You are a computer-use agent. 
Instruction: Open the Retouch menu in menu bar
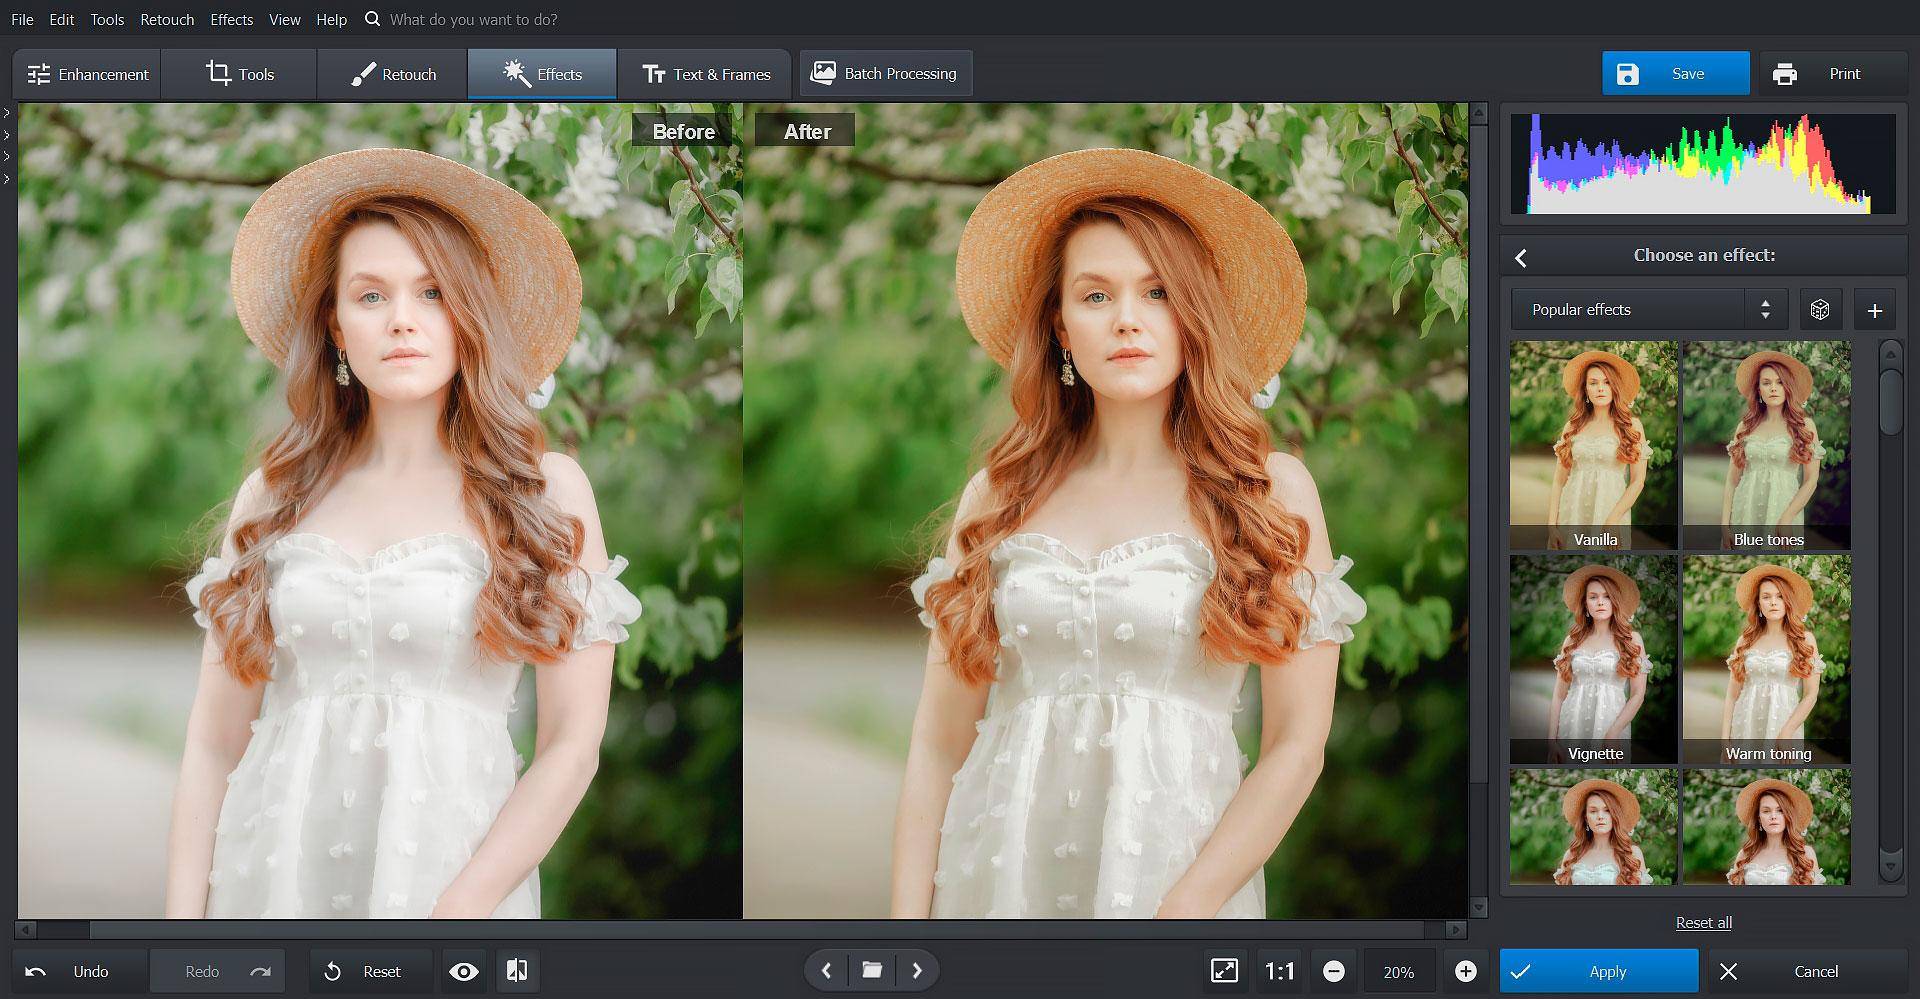pos(167,19)
